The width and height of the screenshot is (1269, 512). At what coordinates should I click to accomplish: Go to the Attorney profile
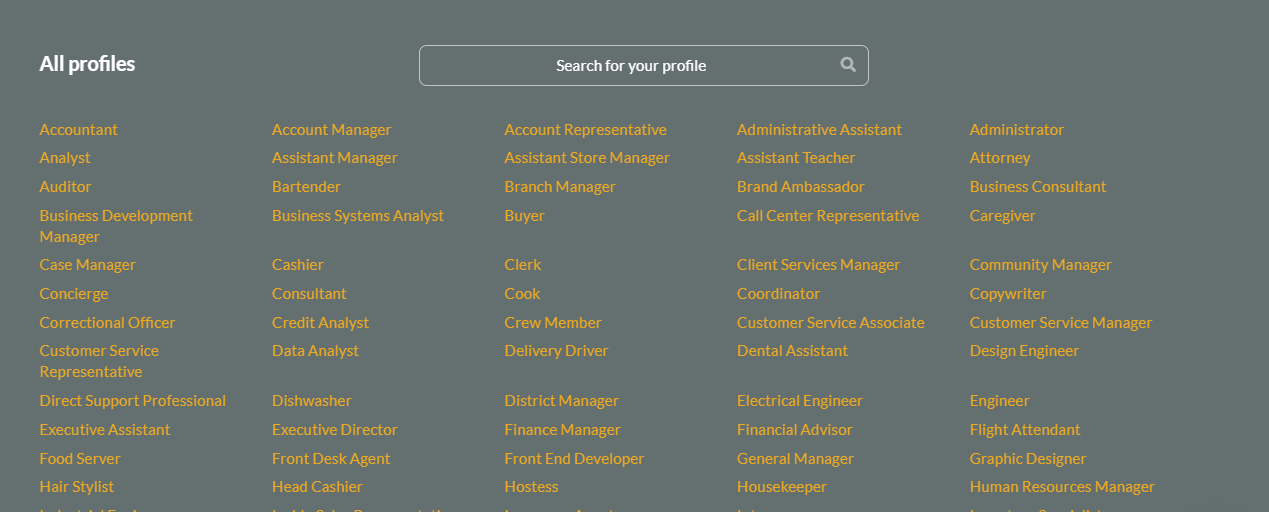(999, 158)
